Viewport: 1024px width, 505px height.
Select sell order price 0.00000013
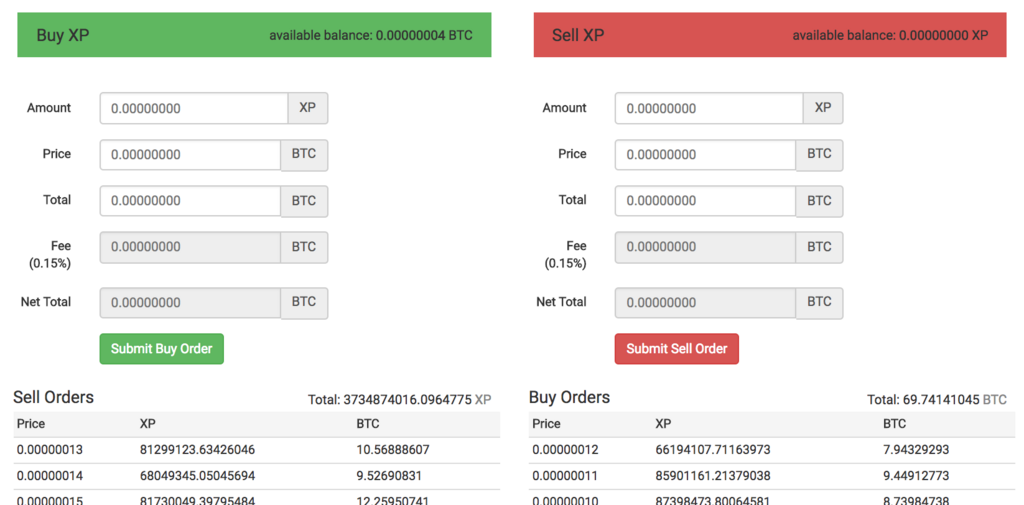coord(50,449)
